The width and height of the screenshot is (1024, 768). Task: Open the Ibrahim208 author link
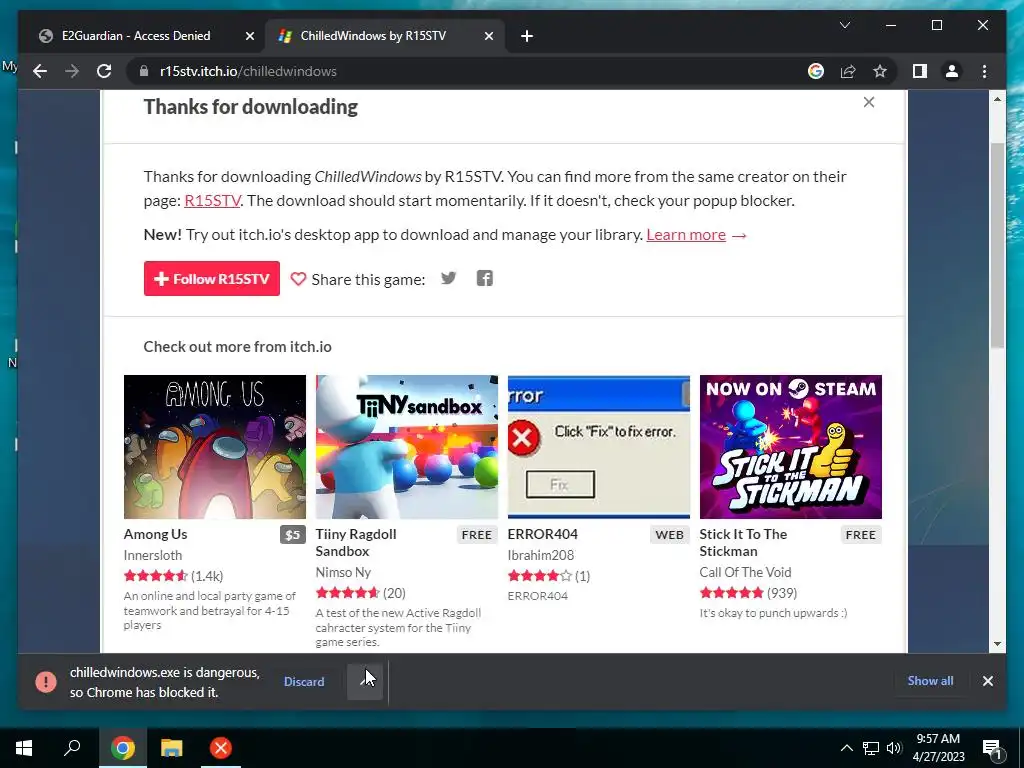click(541, 555)
